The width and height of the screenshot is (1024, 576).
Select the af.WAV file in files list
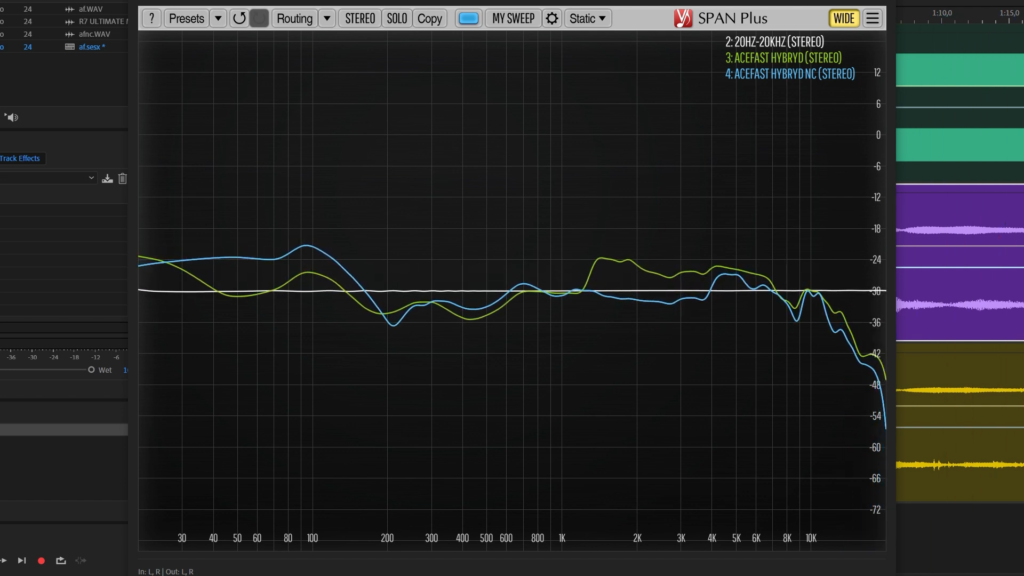(x=91, y=9)
